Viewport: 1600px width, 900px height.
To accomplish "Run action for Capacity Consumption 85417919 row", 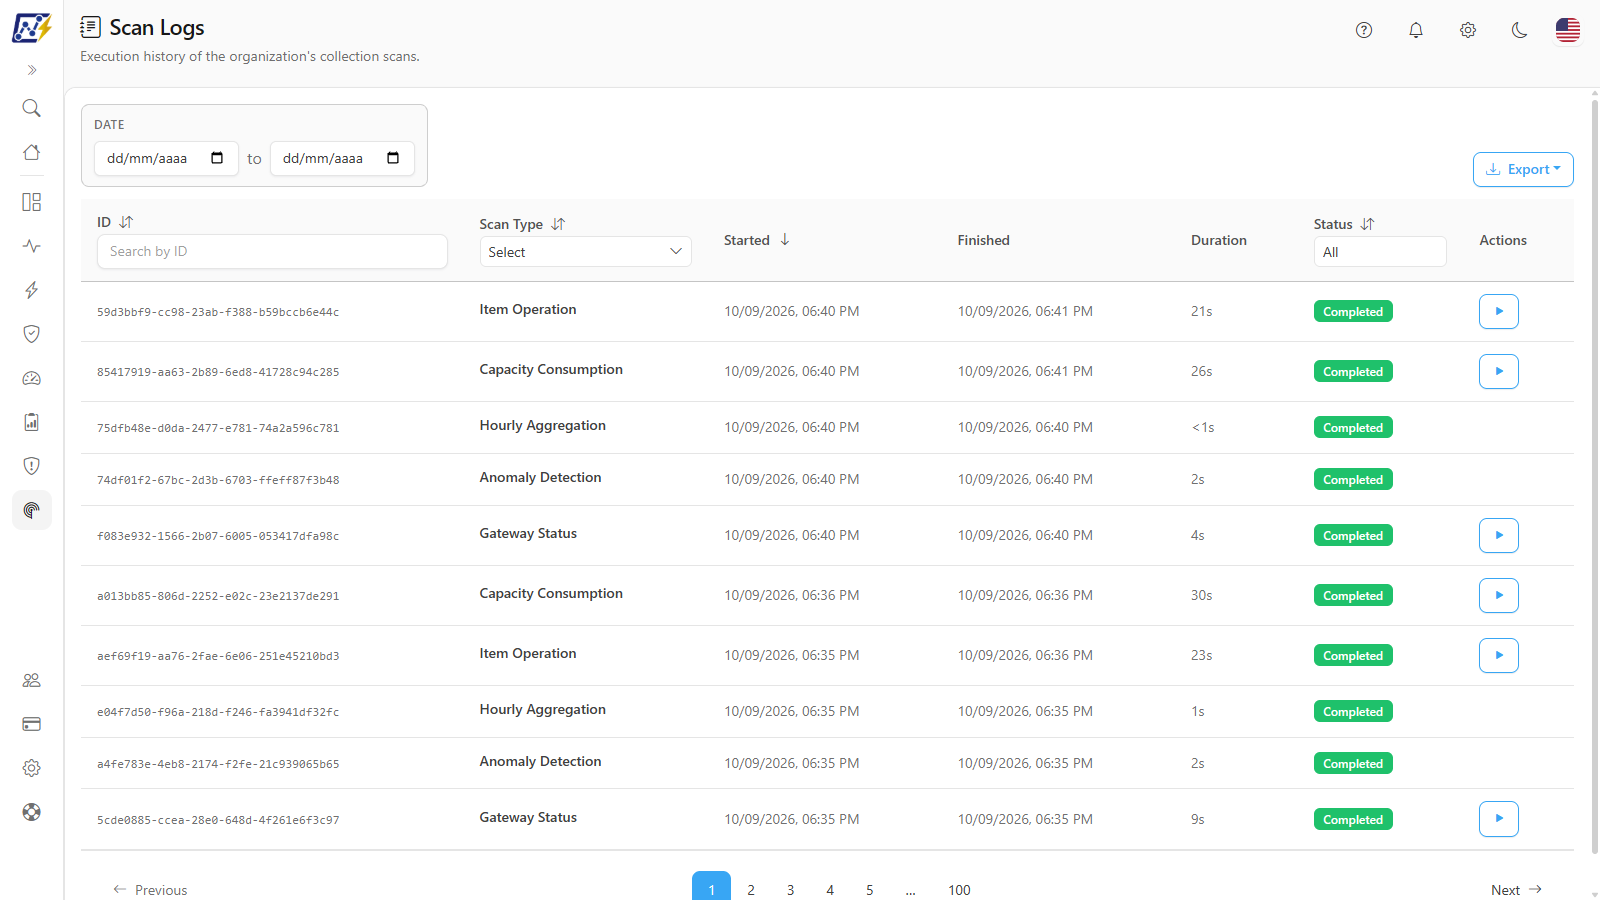I will click(1499, 372).
